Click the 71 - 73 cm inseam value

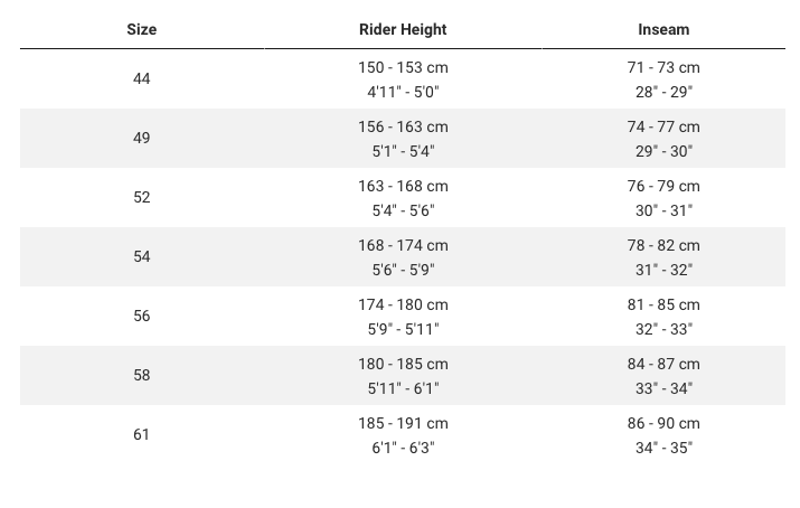664,68
